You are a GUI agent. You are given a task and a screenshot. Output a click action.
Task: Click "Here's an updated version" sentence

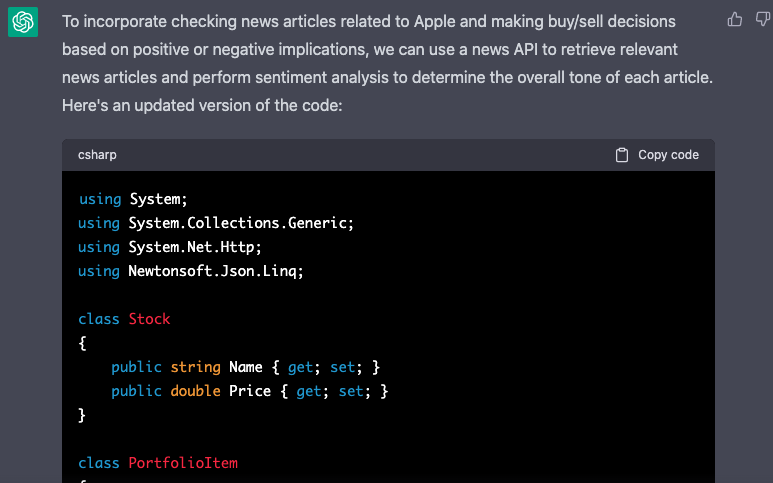point(202,103)
